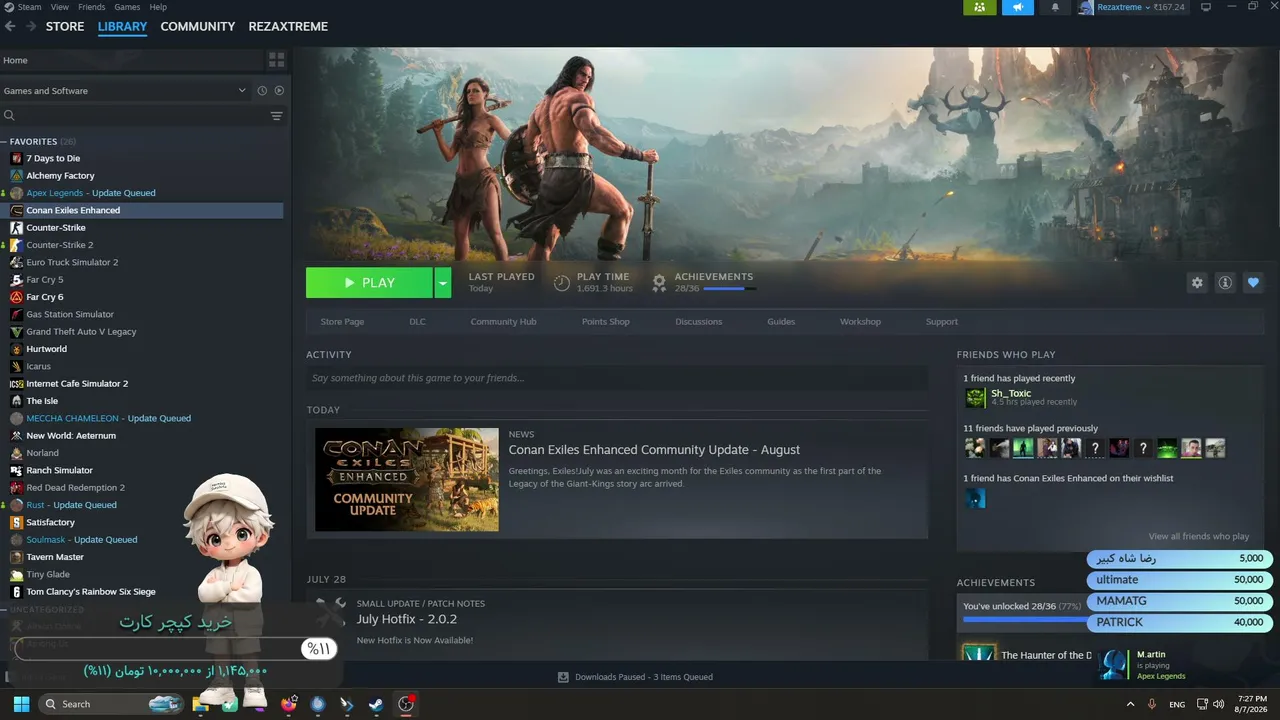This screenshot has height=720, width=1280.
Task: Open the M.artin friend avatar notification
Action: [x=1113, y=665]
